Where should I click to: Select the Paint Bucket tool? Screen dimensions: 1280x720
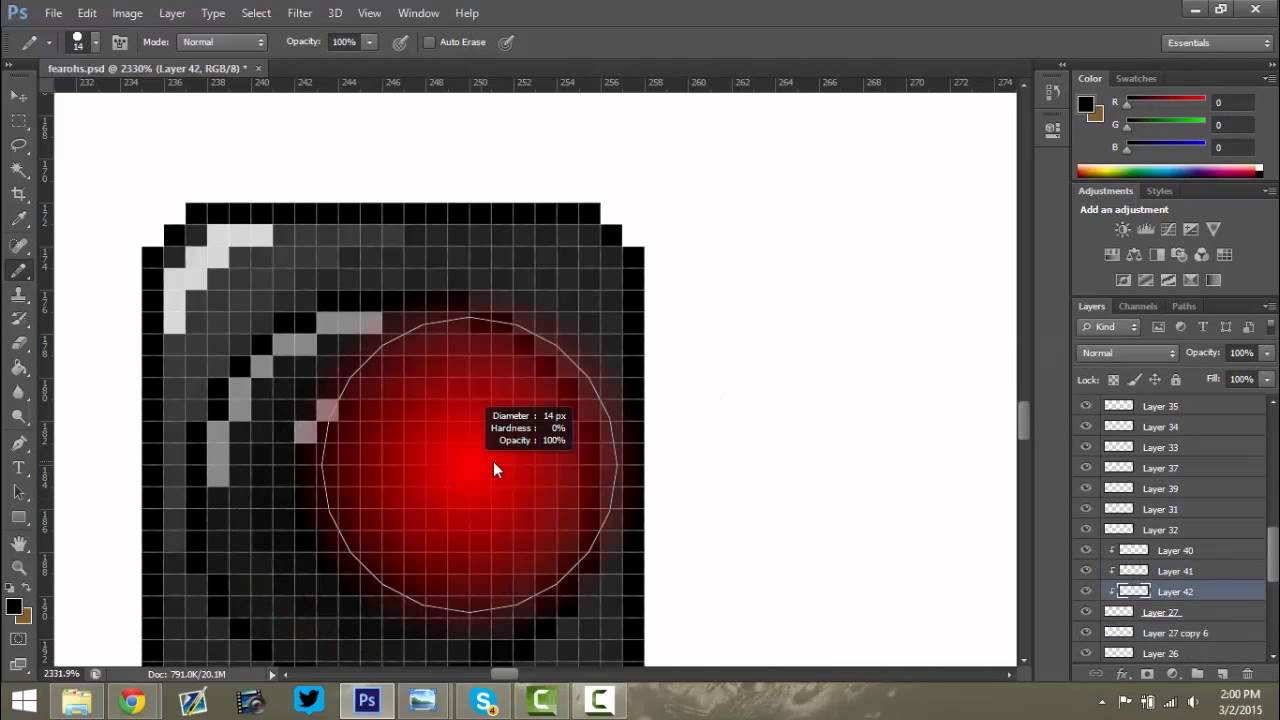tap(19, 369)
